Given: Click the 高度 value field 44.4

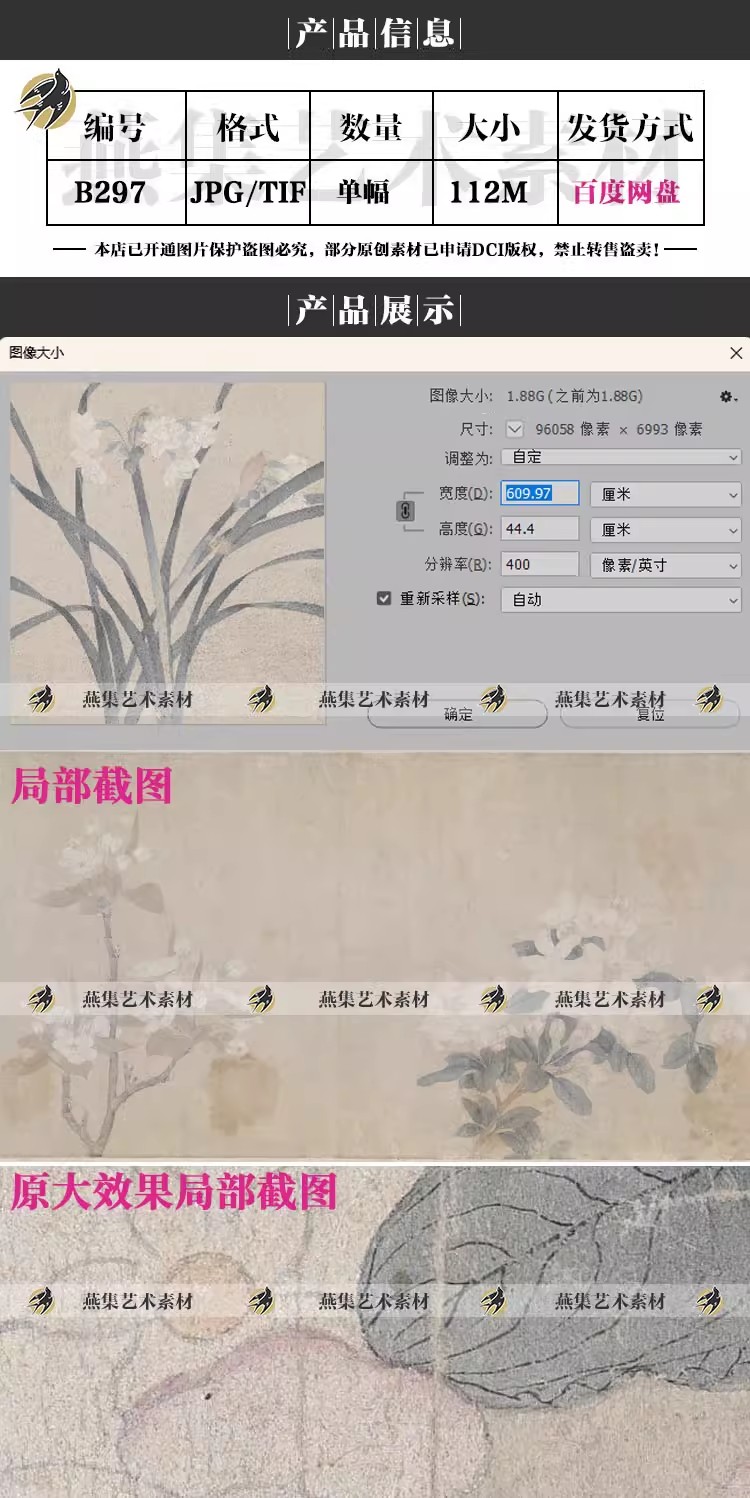Looking at the screenshot, I should coord(541,529).
